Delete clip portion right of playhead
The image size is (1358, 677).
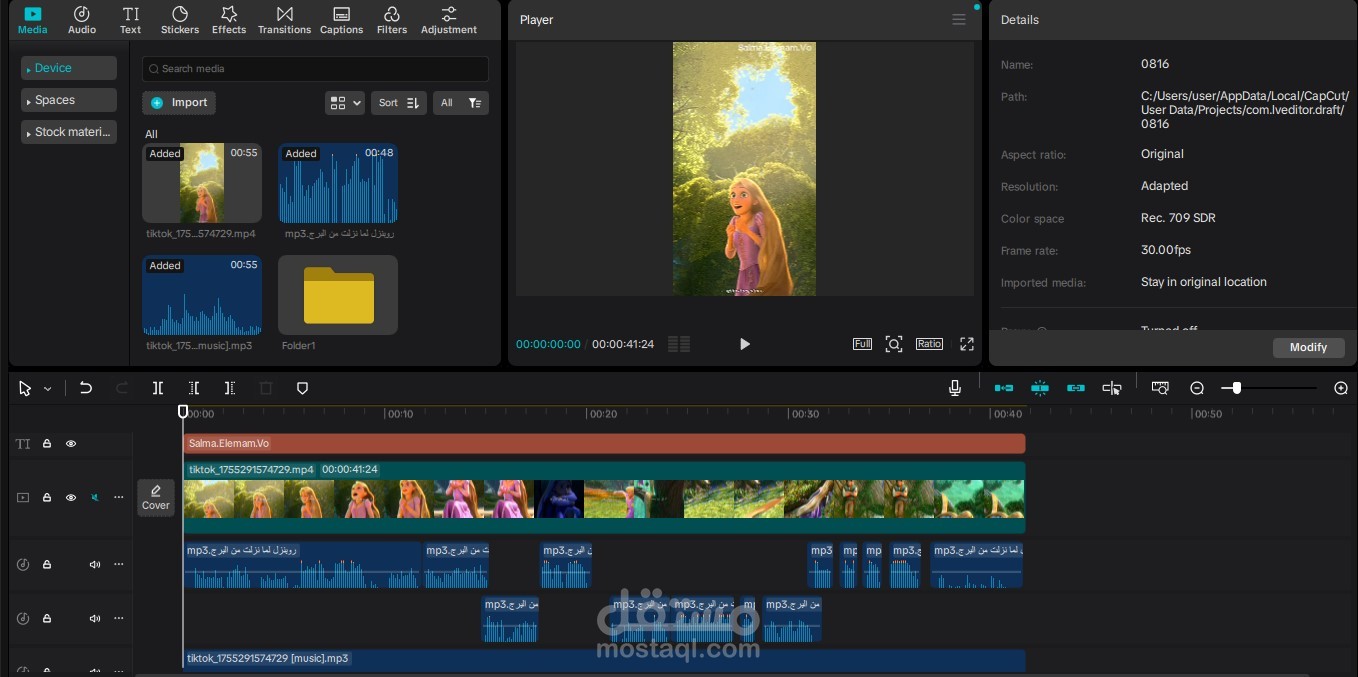(x=230, y=388)
